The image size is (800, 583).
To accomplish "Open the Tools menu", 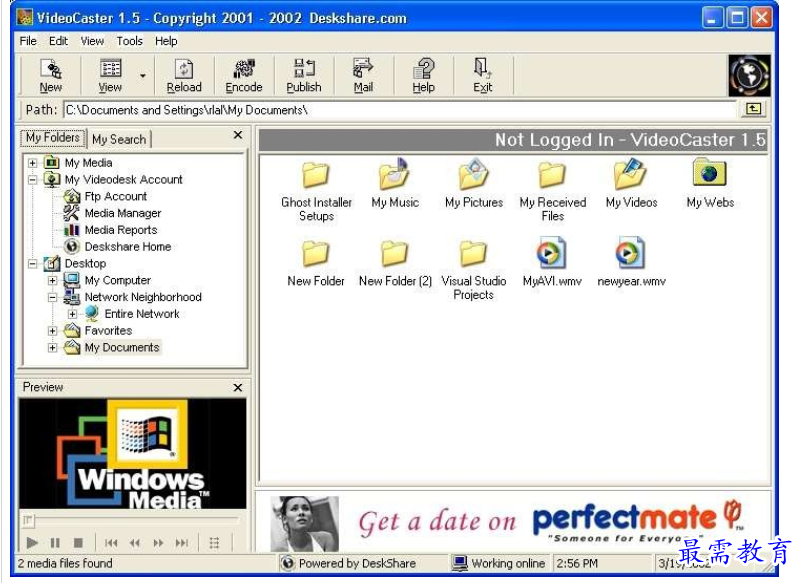I will [130, 41].
